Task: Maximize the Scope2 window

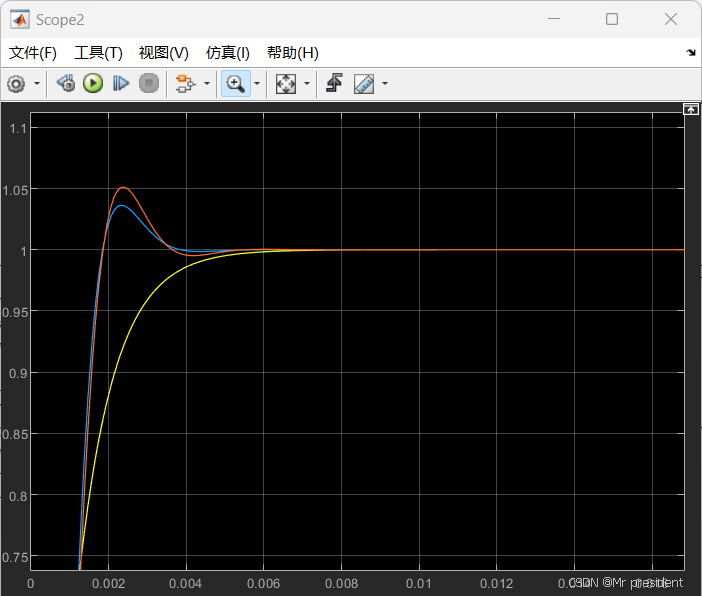Action: click(x=612, y=19)
